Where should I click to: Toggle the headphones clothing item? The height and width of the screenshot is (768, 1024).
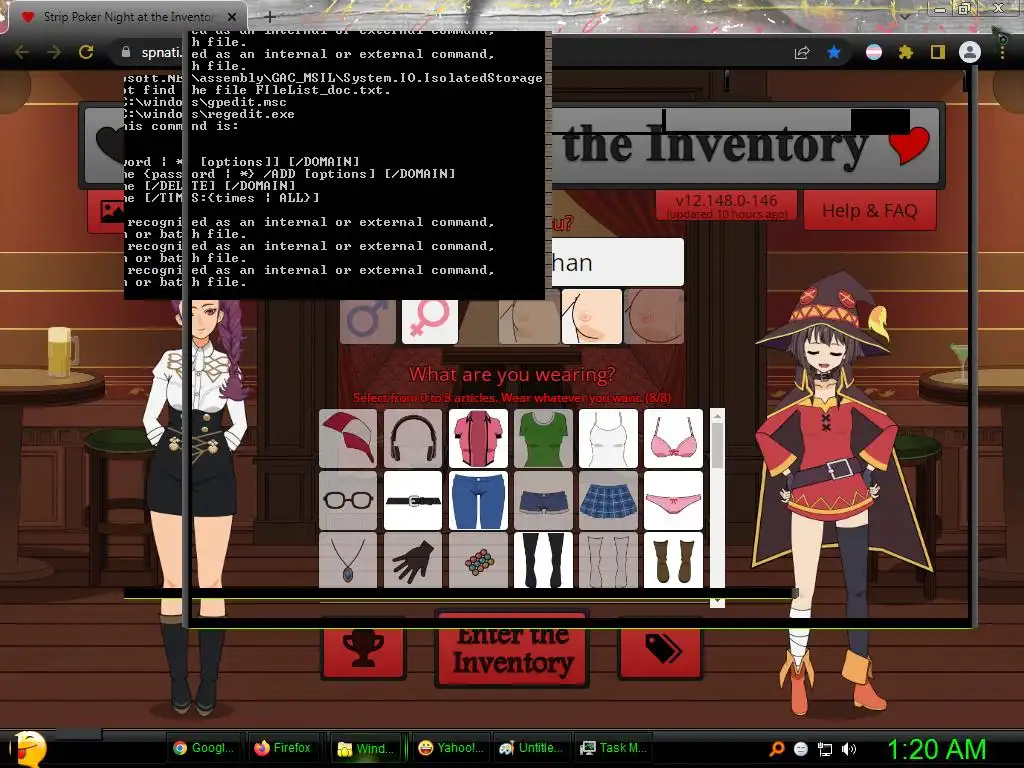coord(413,438)
